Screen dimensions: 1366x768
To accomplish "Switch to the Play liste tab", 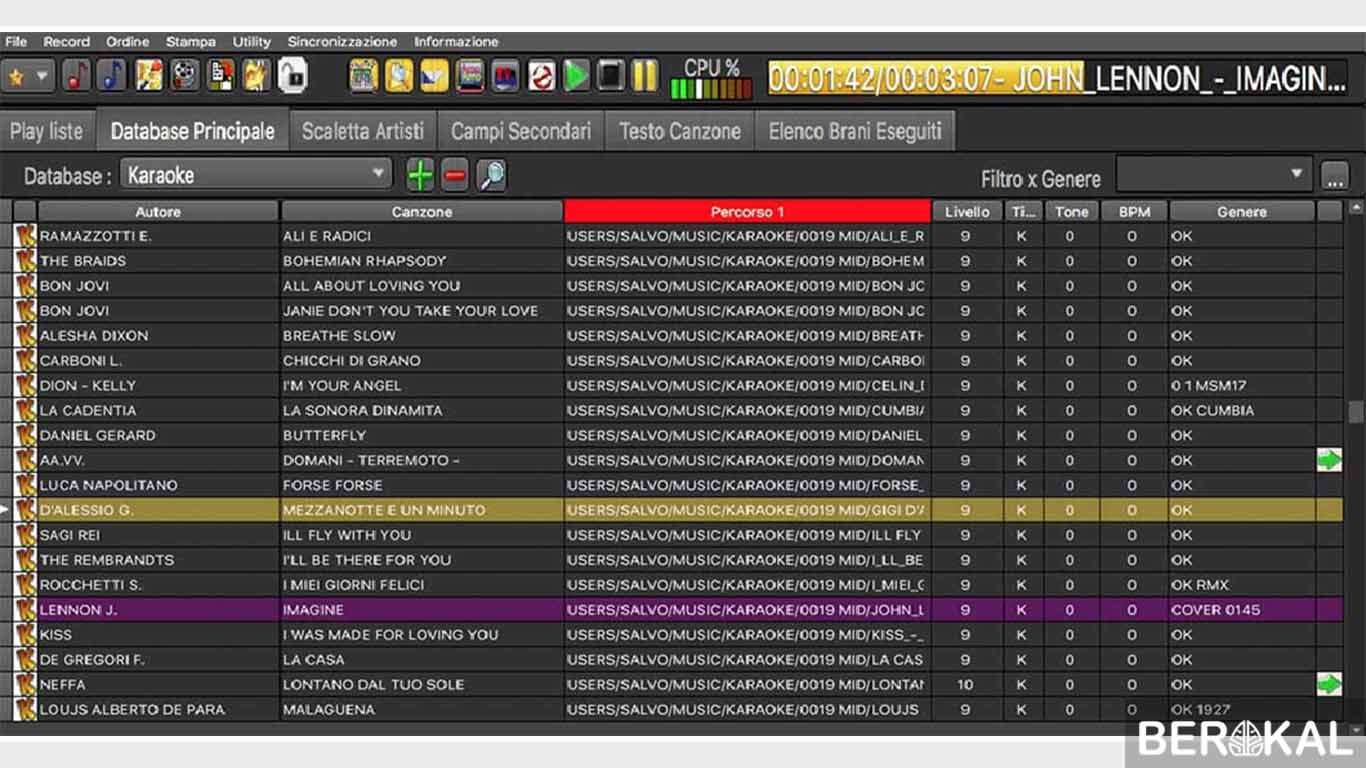I will (47, 131).
